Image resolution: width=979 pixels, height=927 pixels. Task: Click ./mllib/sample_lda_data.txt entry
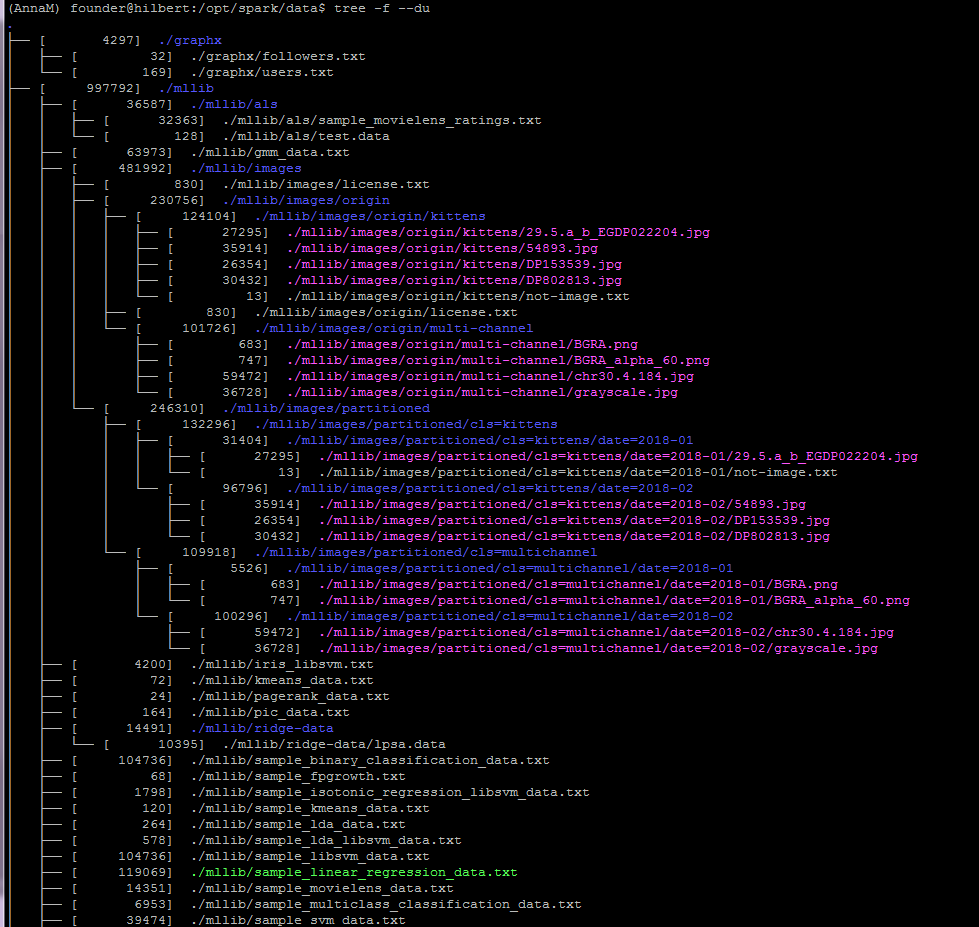click(298, 825)
